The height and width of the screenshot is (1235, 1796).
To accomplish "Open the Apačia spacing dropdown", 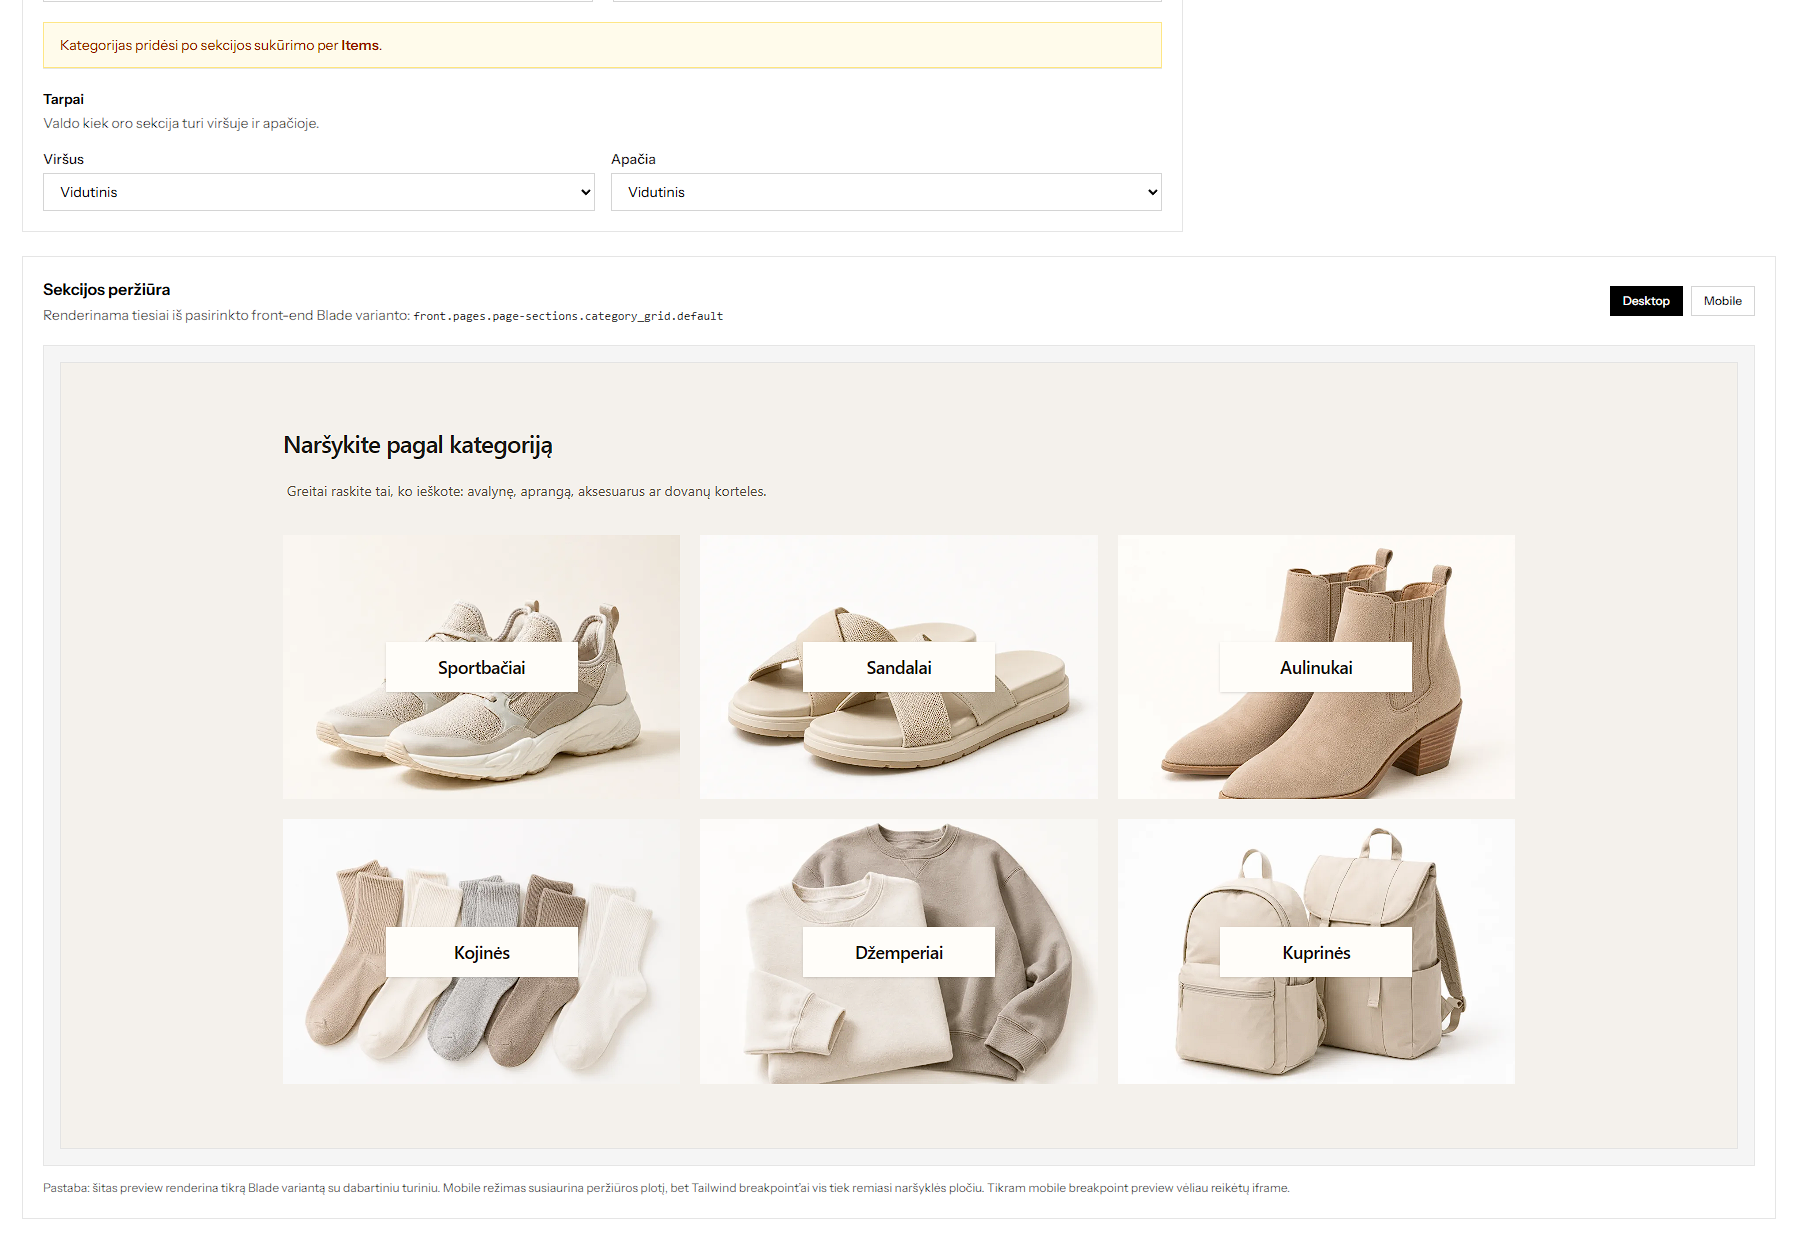I will 886,192.
